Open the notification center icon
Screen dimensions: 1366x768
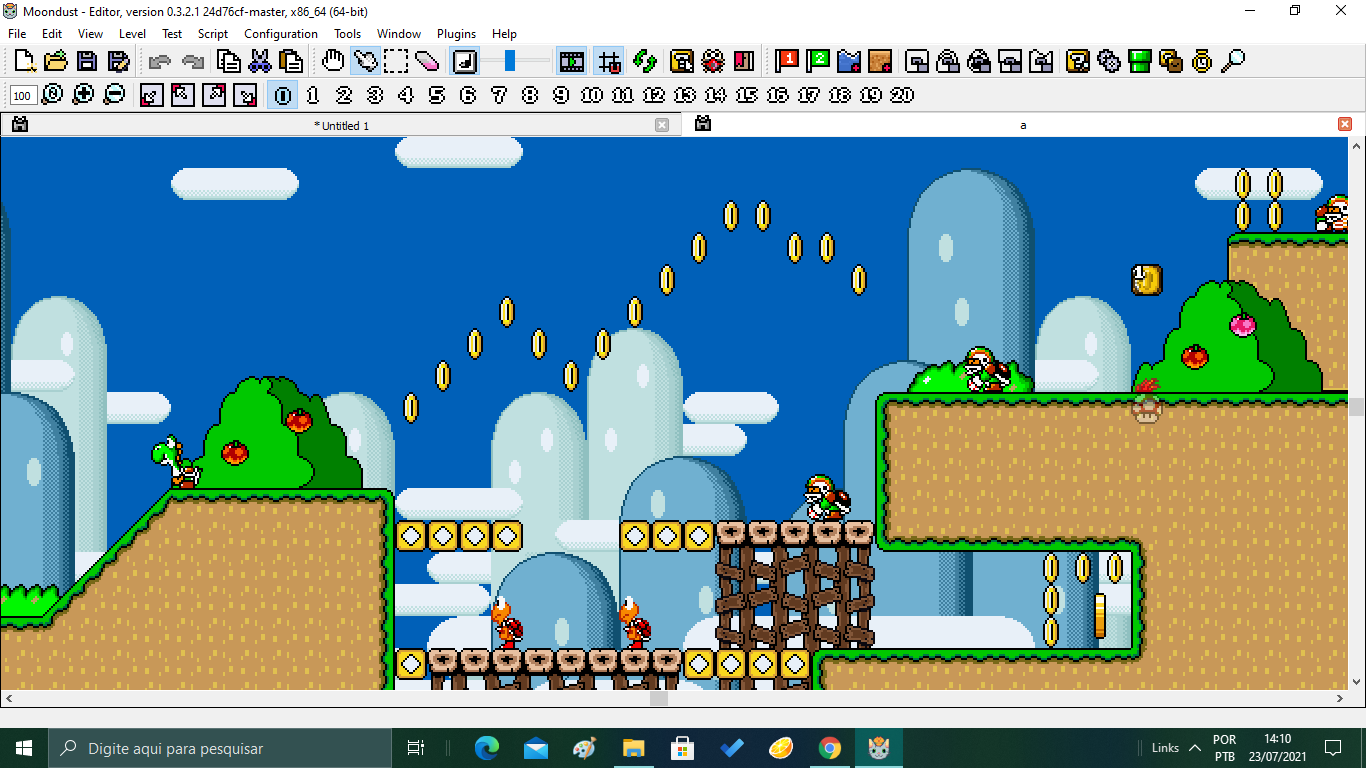(x=1333, y=748)
